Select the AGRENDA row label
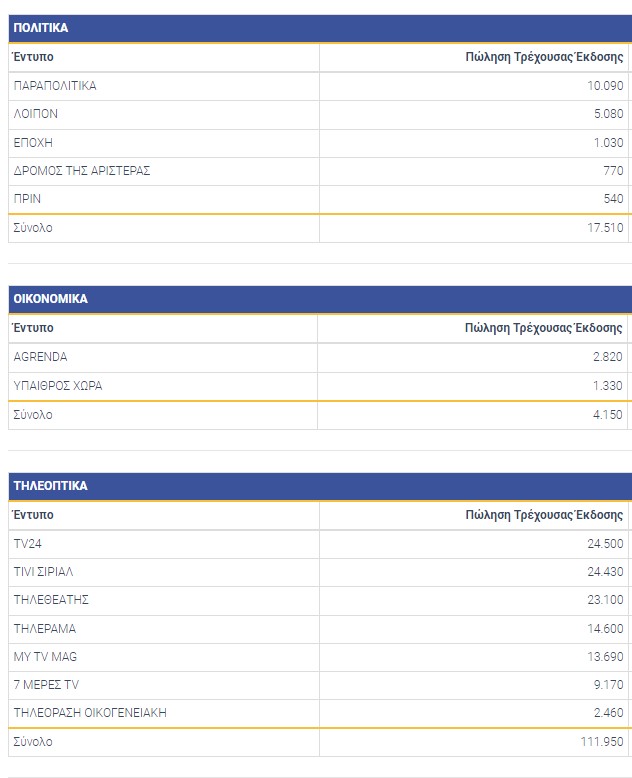This screenshot has width=632, height=778. [x=41, y=357]
